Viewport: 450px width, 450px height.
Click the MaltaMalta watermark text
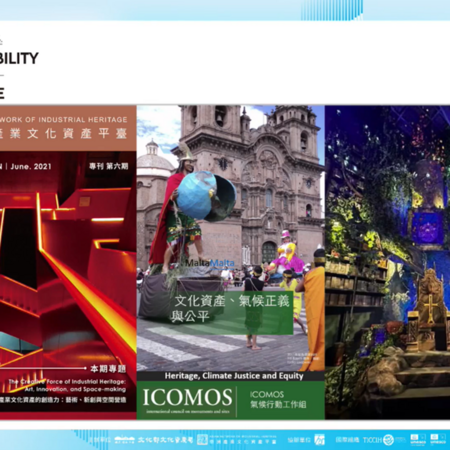point(210,263)
